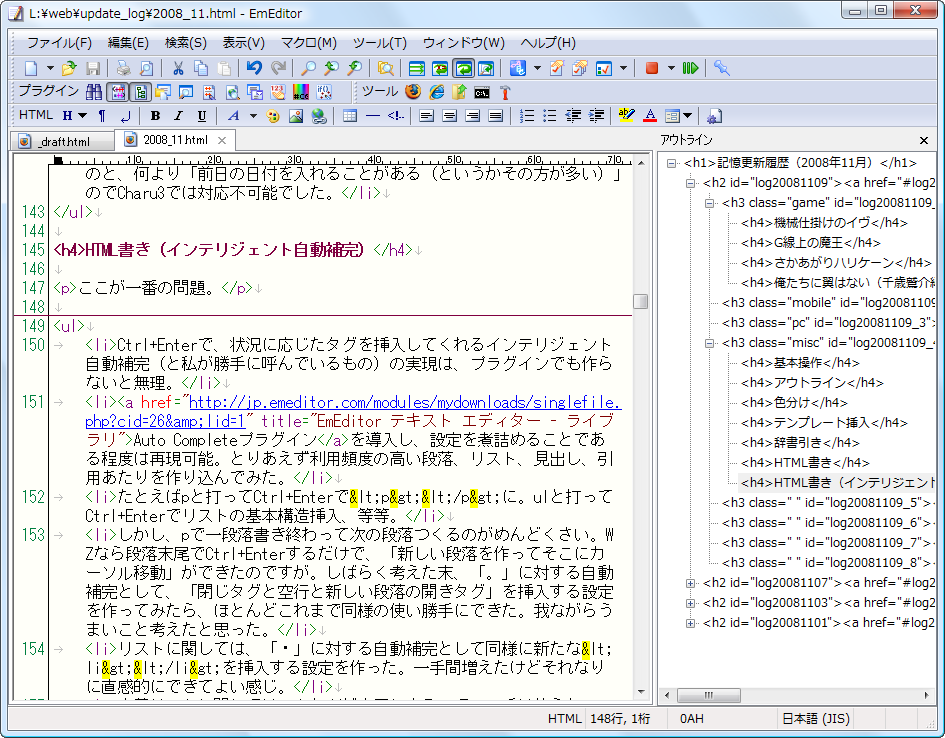Click the hammer tool icon
Viewport: 945px width, 738px height.
(505, 92)
